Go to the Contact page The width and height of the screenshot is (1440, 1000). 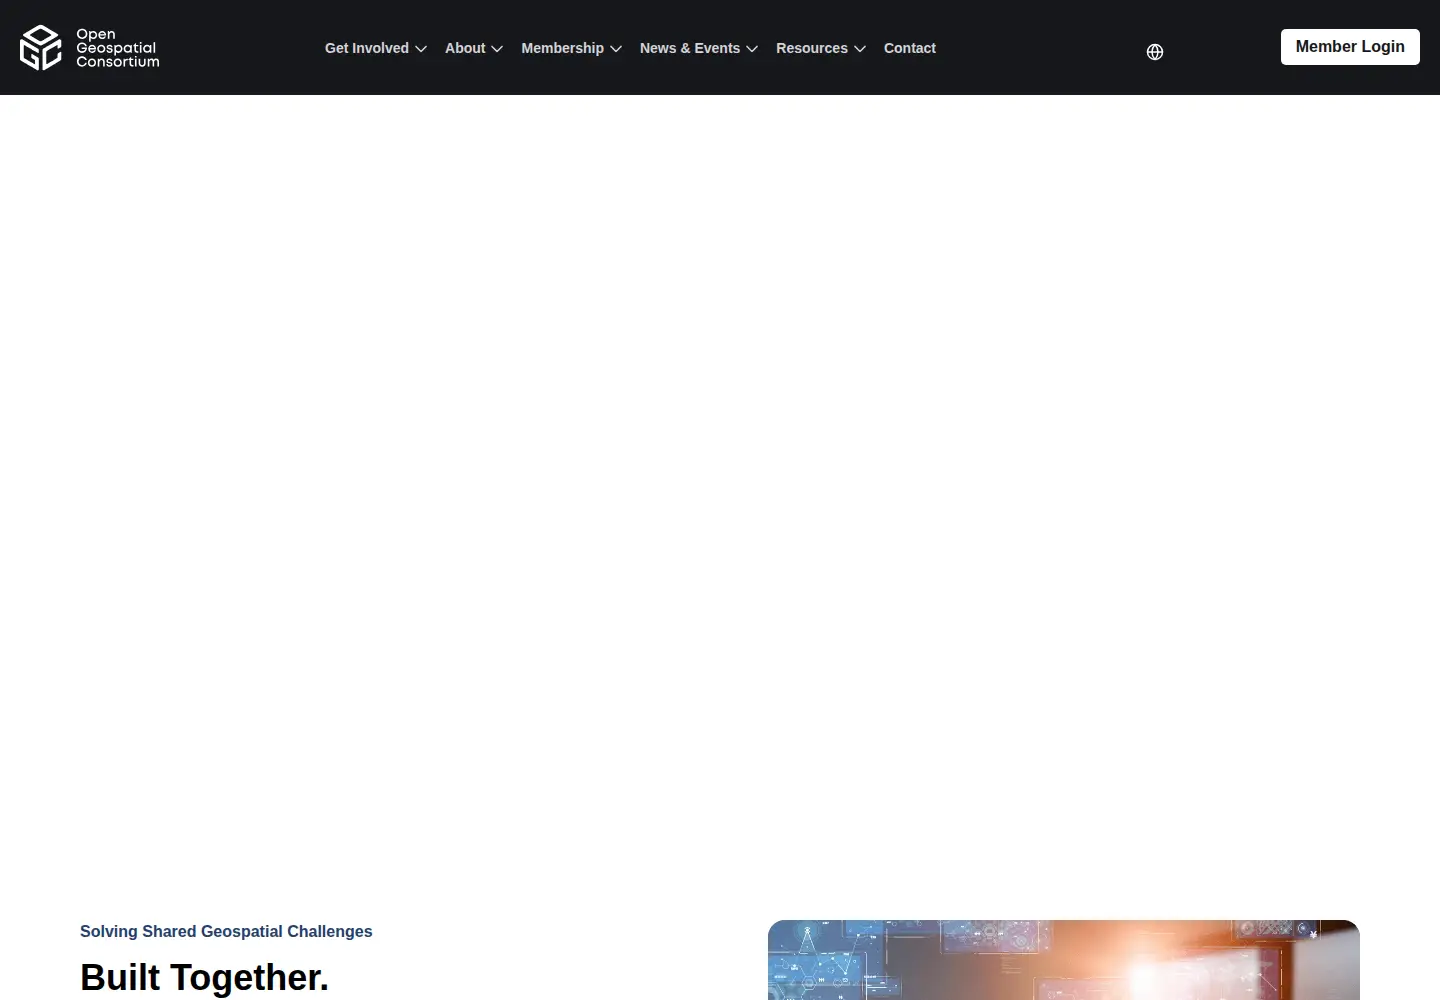coord(910,48)
